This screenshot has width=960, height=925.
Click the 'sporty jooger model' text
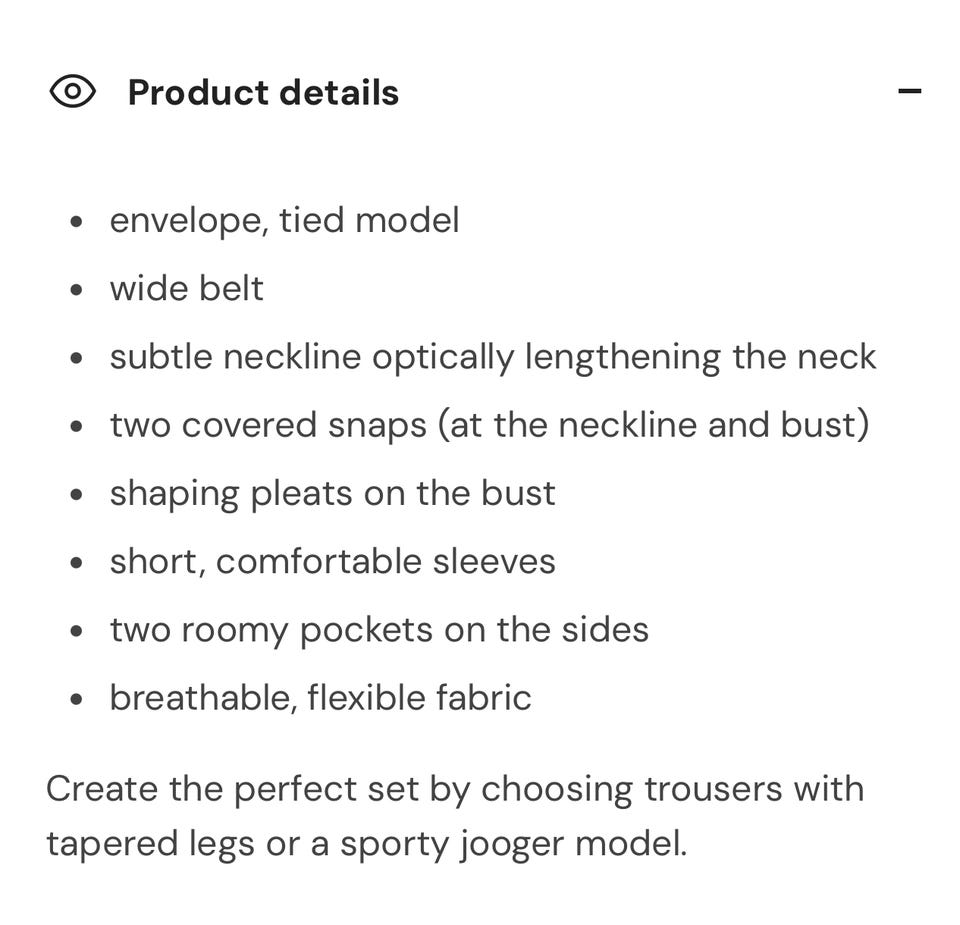click(x=513, y=843)
